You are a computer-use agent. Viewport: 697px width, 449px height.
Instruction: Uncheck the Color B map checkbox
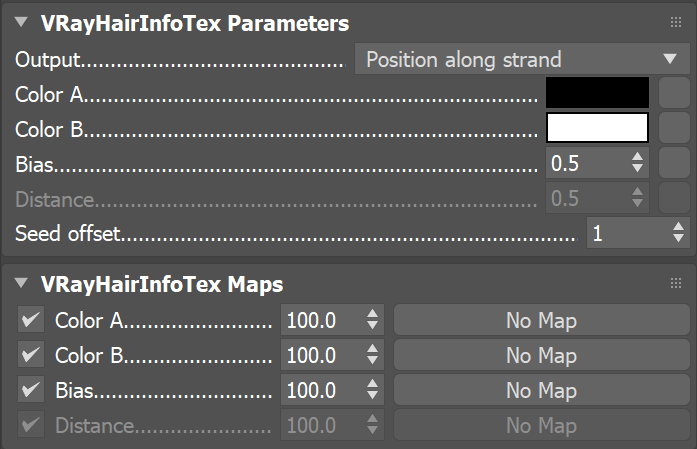31,354
